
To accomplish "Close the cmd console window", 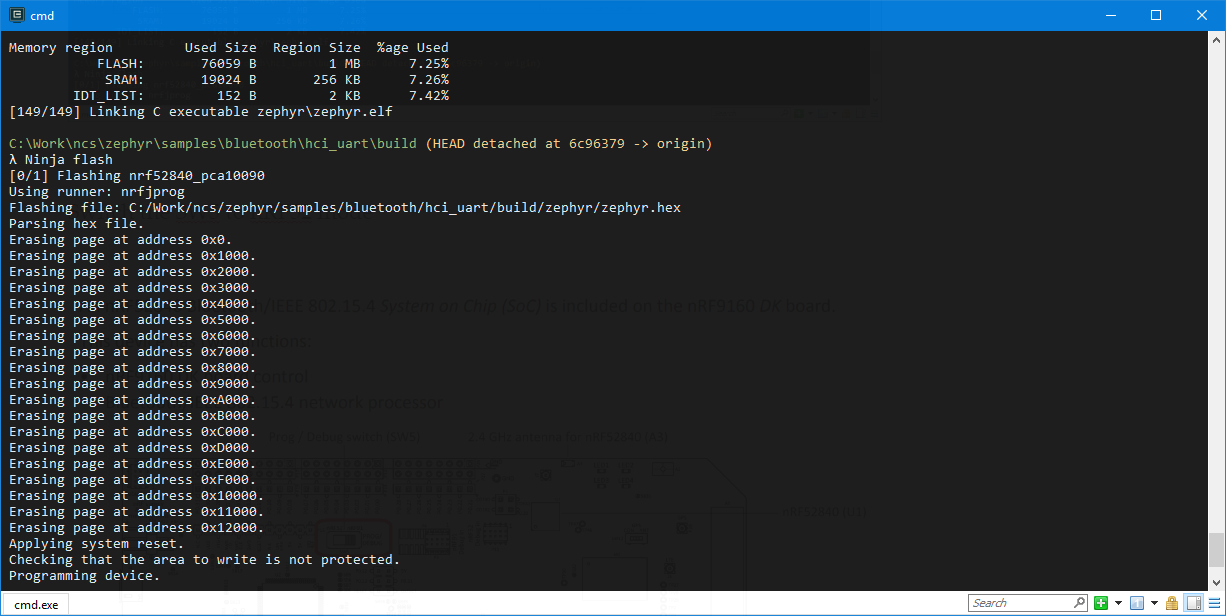I will pos(1202,15).
